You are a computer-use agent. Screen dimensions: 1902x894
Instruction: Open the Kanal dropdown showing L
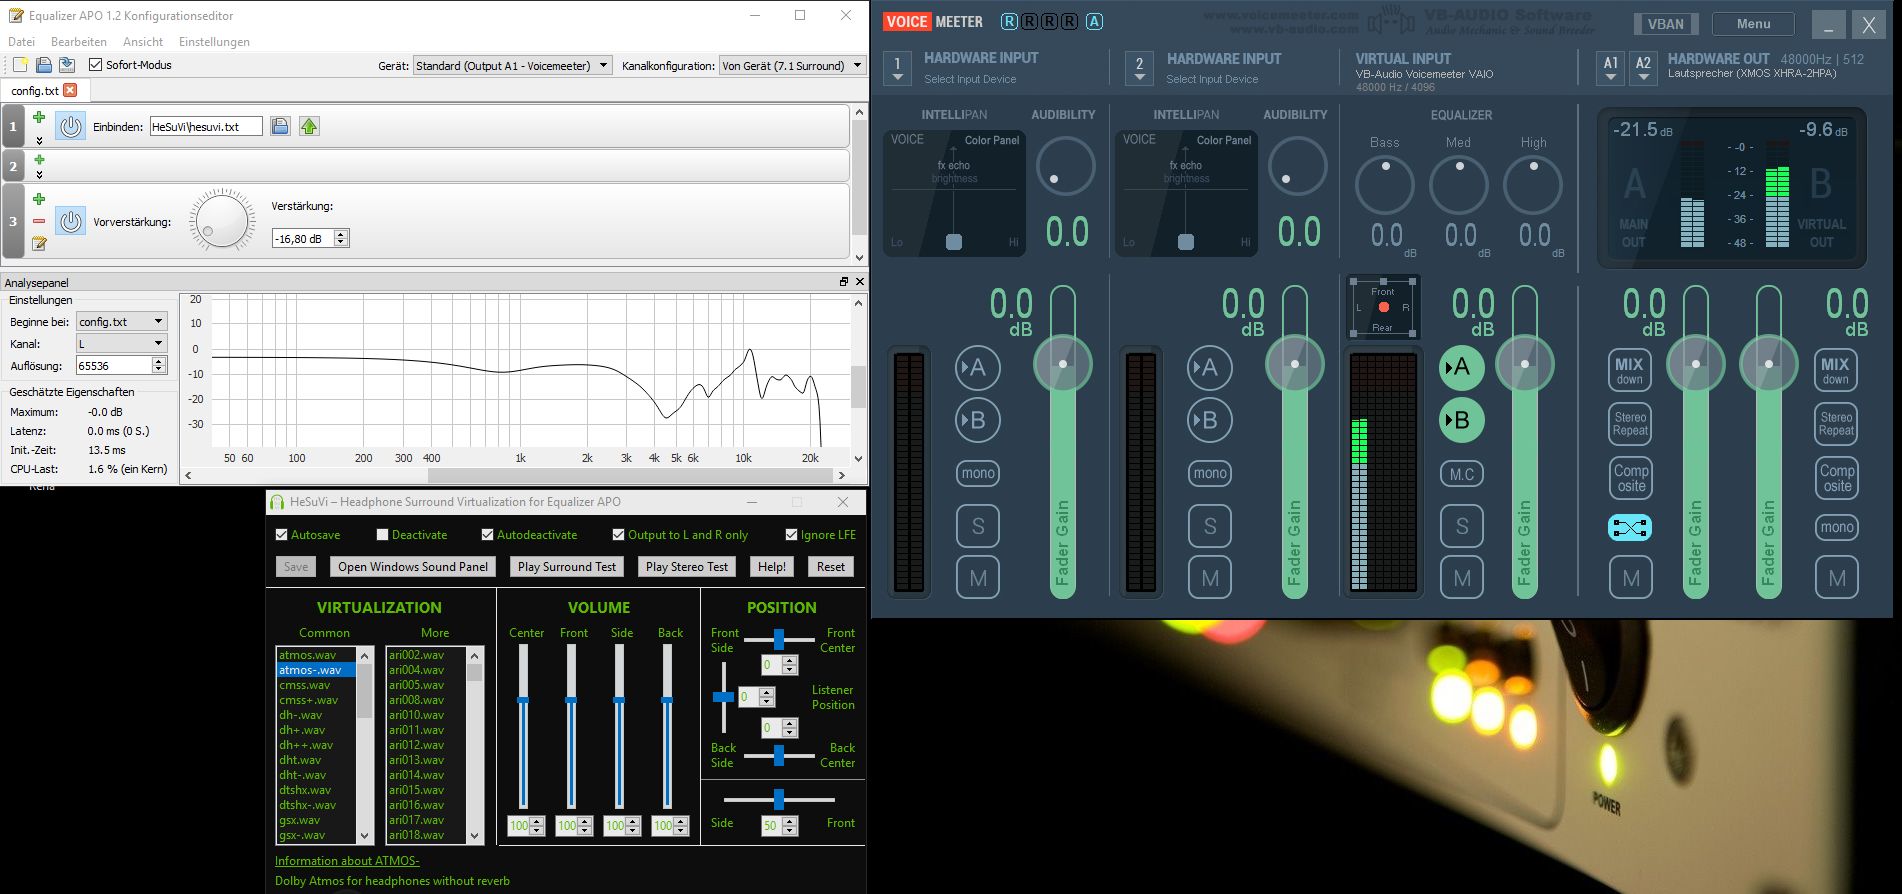coord(121,344)
